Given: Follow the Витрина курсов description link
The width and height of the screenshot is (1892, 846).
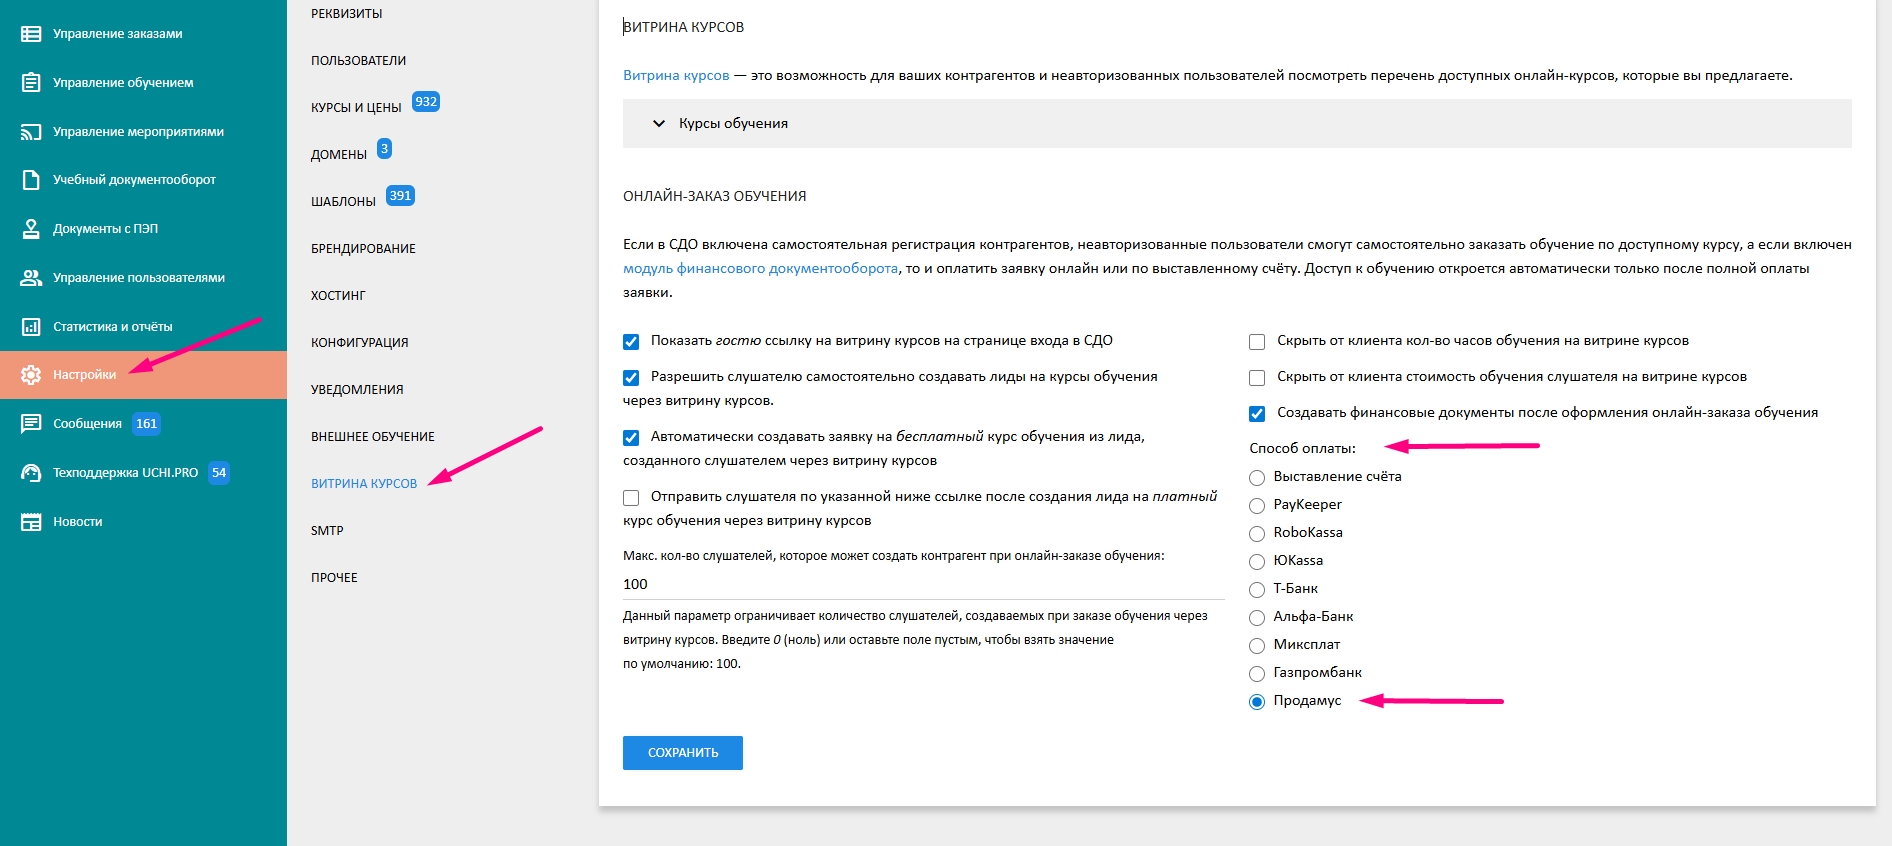Looking at the screenshot, I should pos(676,76).
